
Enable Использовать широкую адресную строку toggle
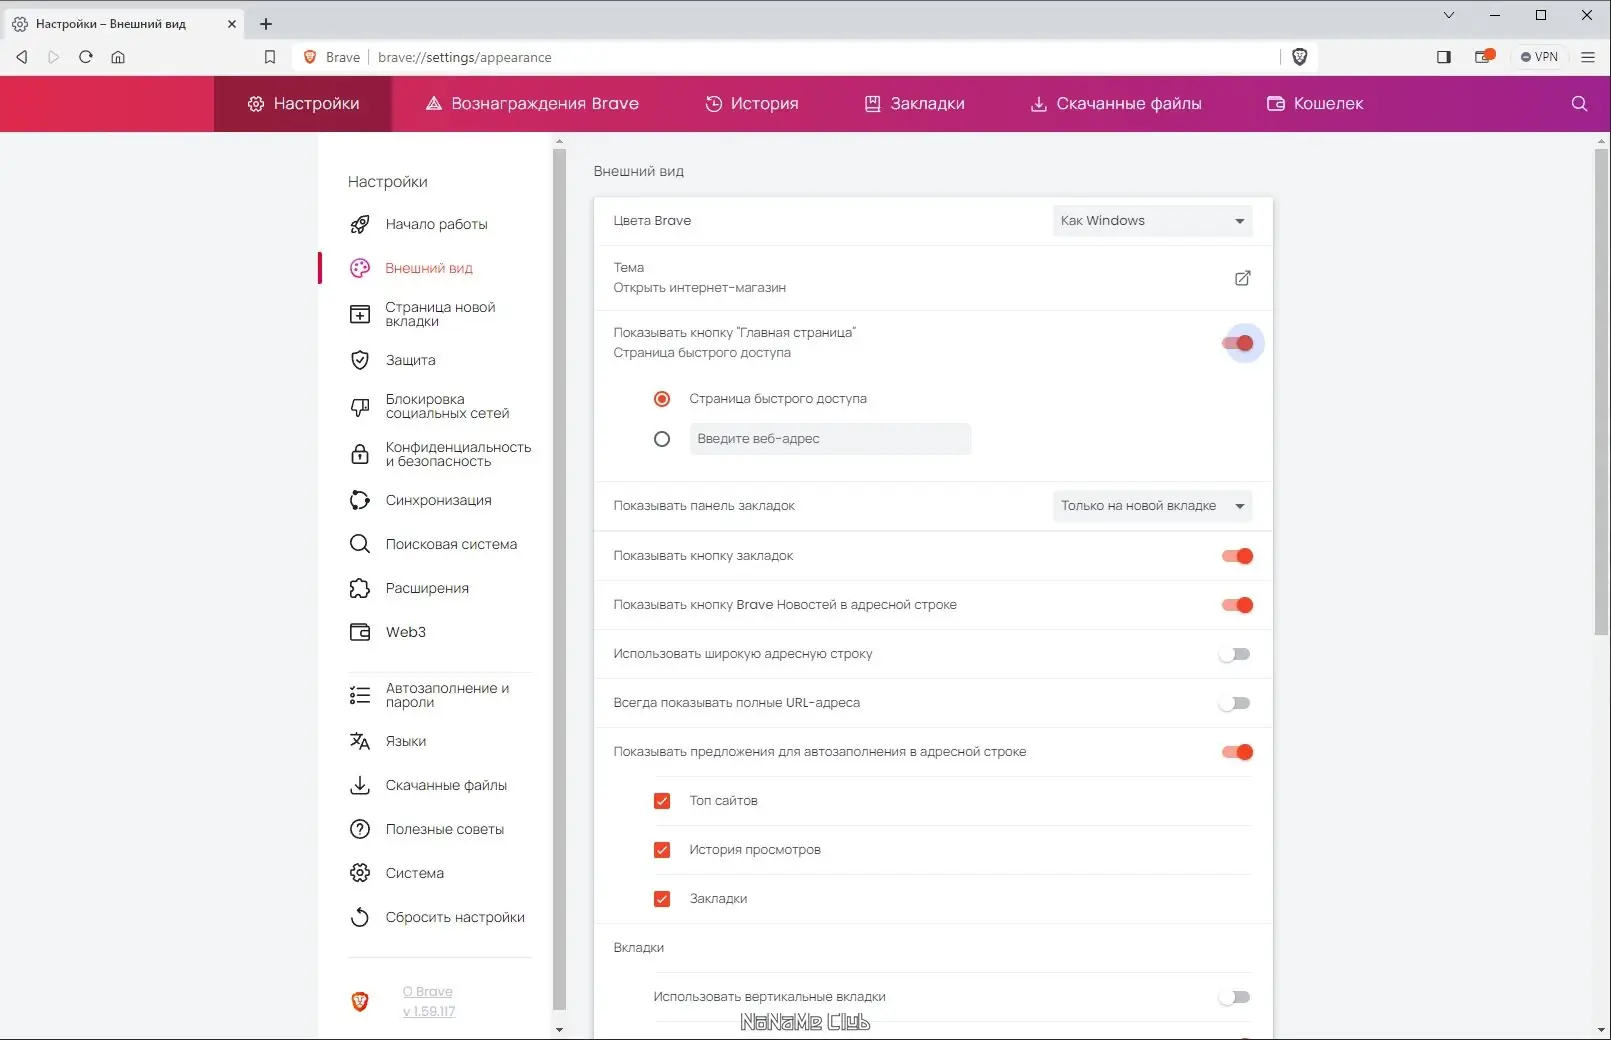coord(1235,654)
